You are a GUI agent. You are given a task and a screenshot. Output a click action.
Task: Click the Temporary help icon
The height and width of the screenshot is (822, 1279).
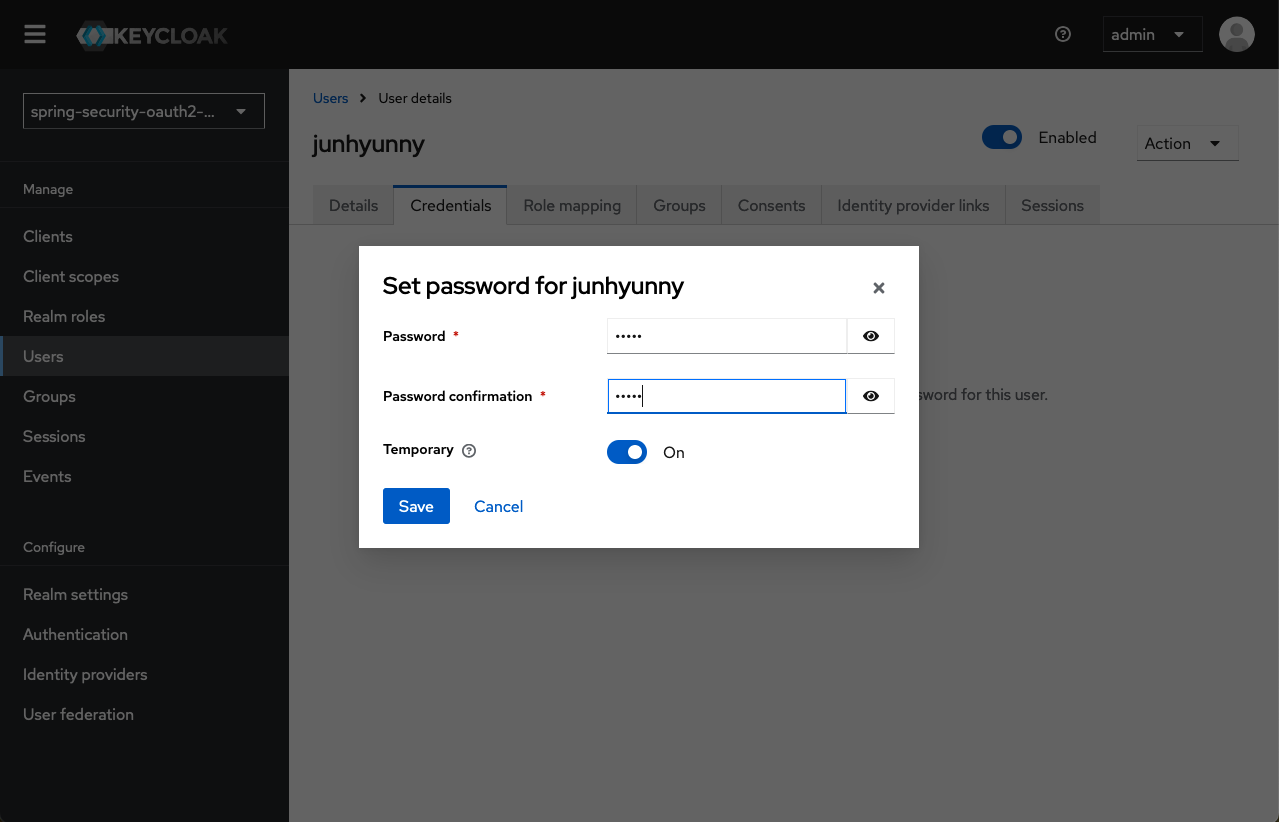pyautogui.click(x=469, y=451)
